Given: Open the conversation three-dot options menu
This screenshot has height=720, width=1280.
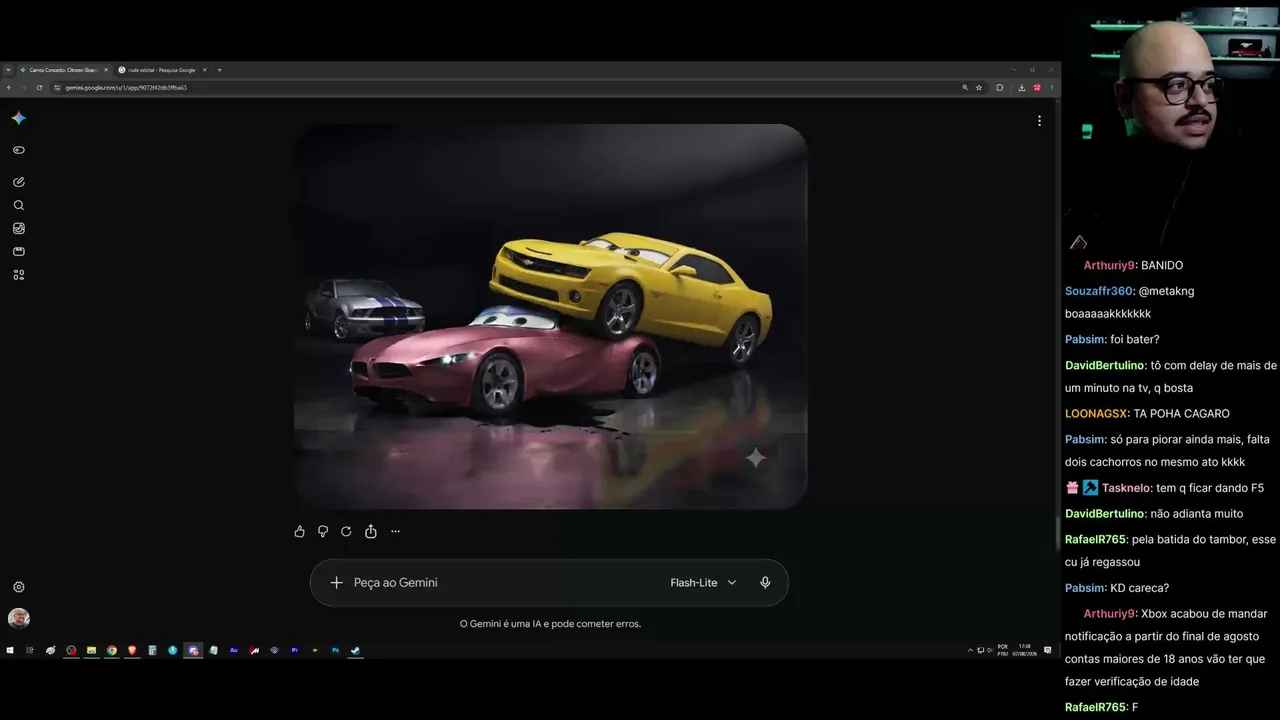Looking at the screenshot, I should click(x=1039, y=120).
